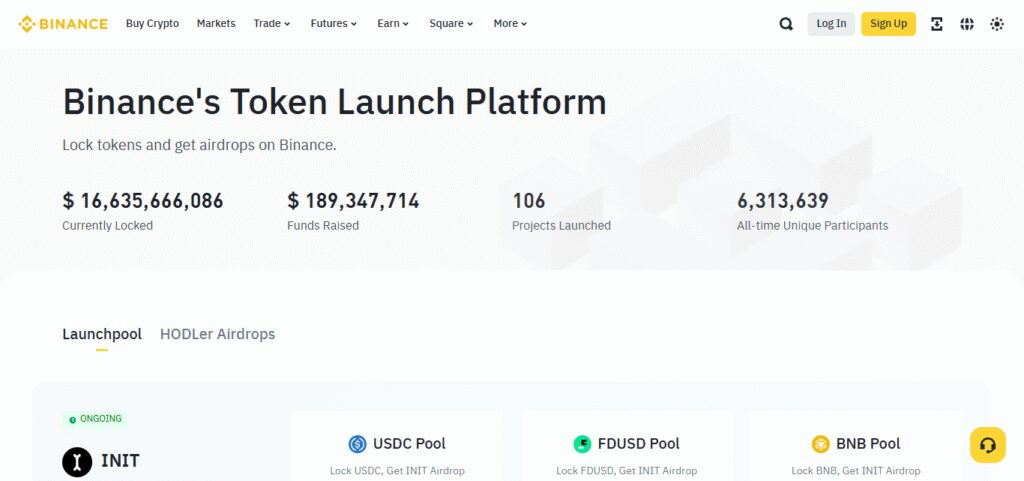The height and width of the screenshot is (481, 1024).
Task: Click the ONGOING status badge
Action: [x=95, y=419]
